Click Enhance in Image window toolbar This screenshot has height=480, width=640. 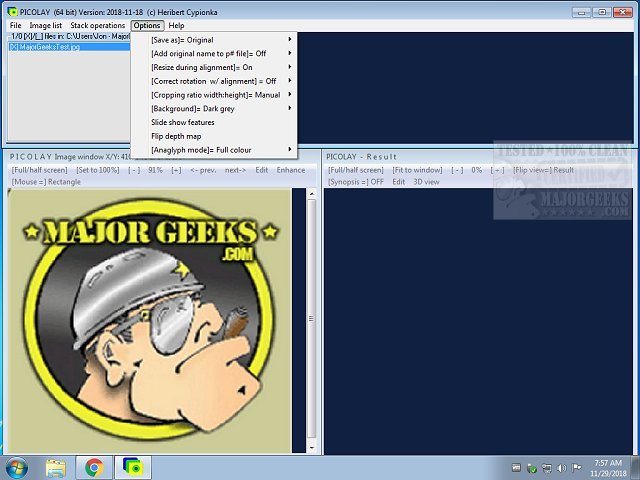pos(291,170)
